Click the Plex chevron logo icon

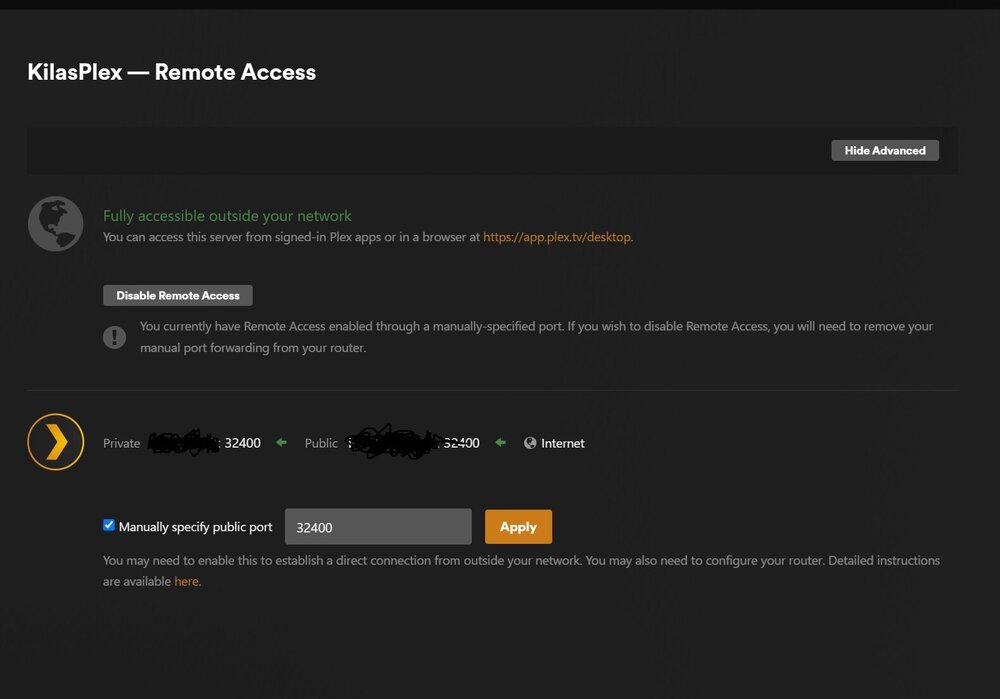point(55,442)
